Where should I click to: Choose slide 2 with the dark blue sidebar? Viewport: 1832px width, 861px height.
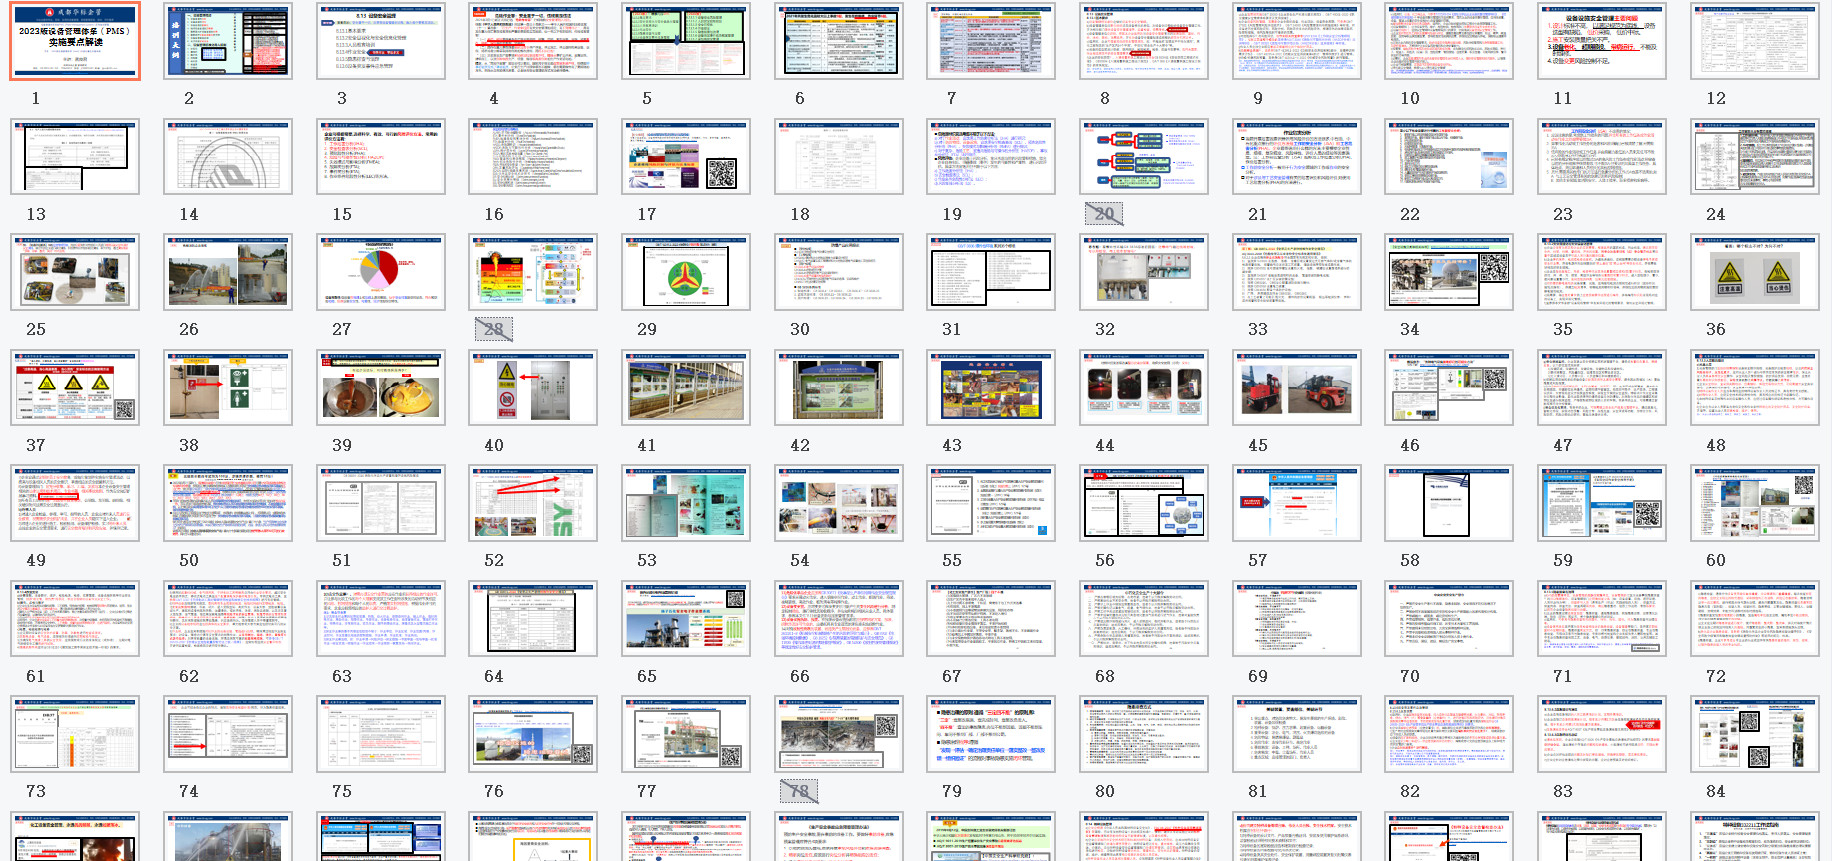pyautogui.click(x=228, y=42)
